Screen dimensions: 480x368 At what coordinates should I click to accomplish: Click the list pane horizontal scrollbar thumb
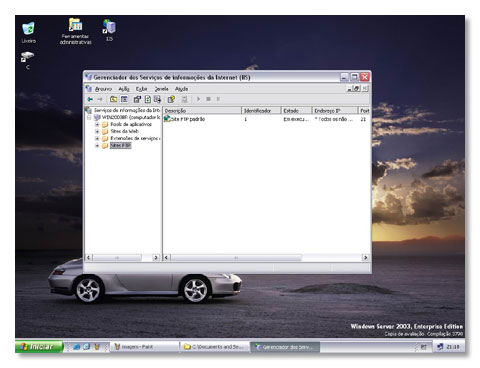[x=236, y=258]
